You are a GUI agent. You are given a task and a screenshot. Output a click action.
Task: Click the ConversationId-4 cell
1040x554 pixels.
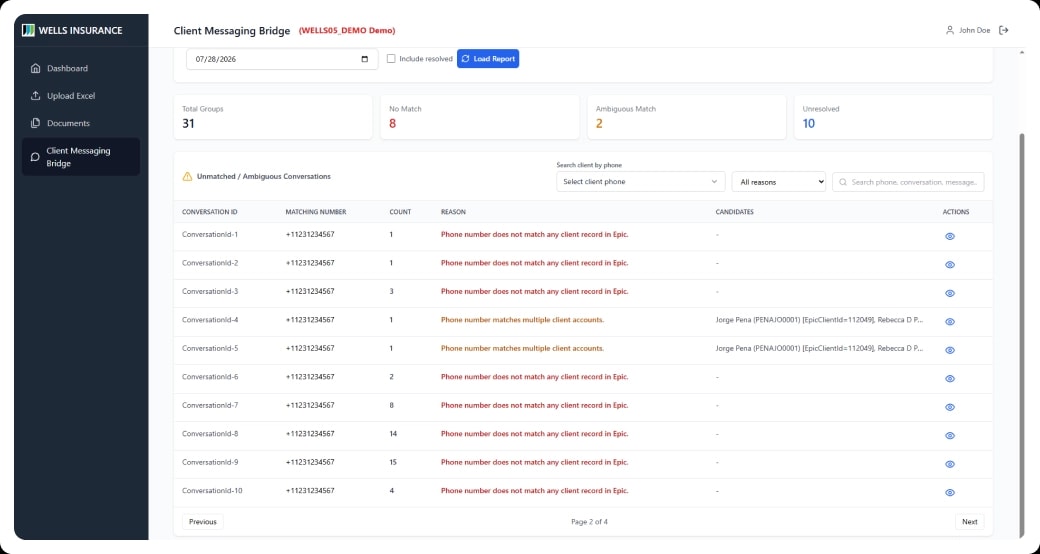point(210,320)
